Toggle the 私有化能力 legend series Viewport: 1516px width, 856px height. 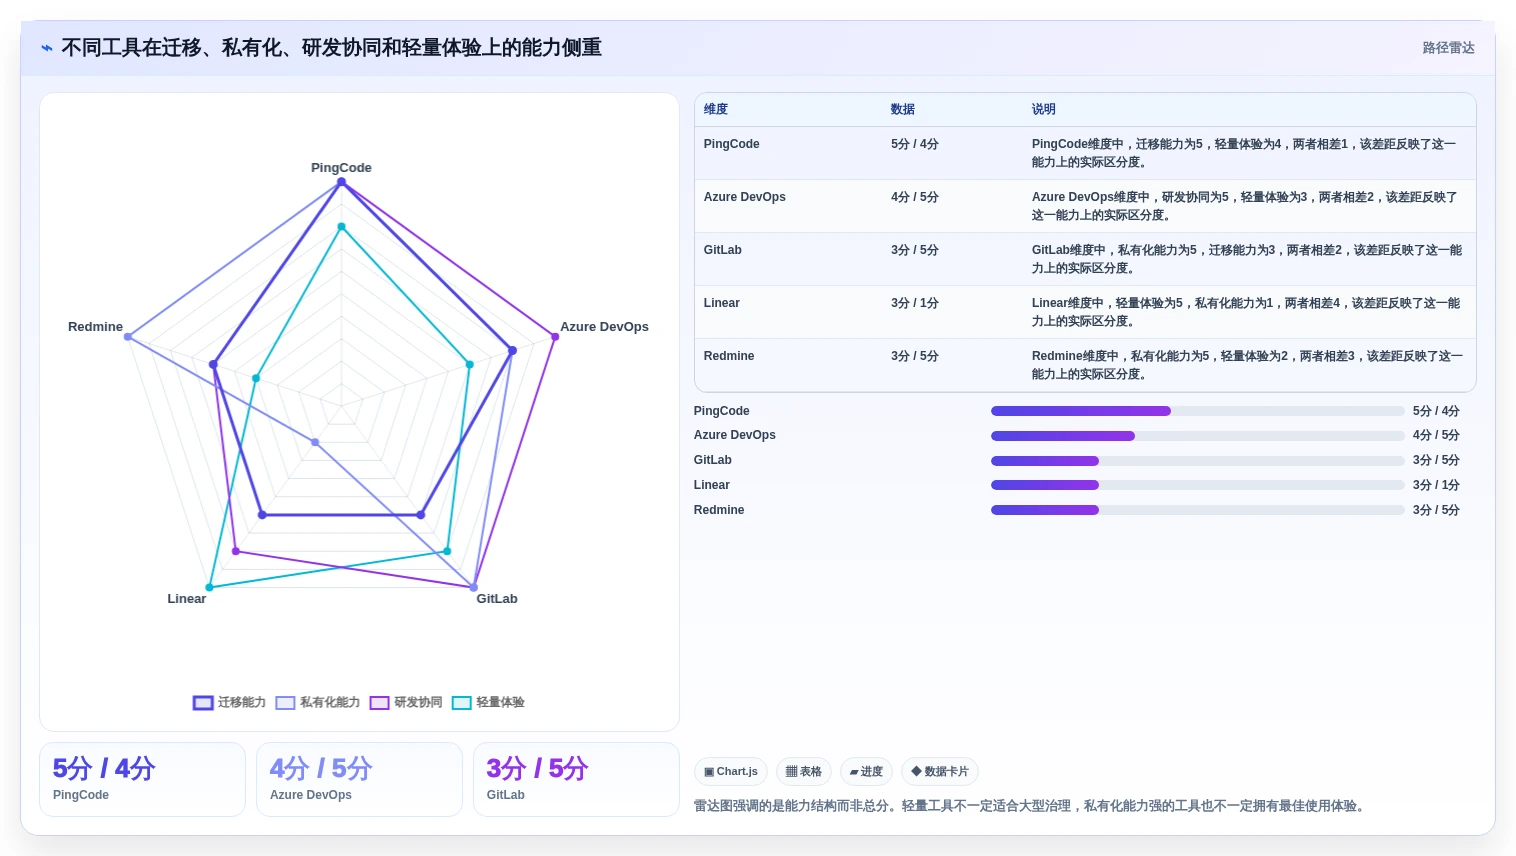pyautogui.click(x=318, y=702)
